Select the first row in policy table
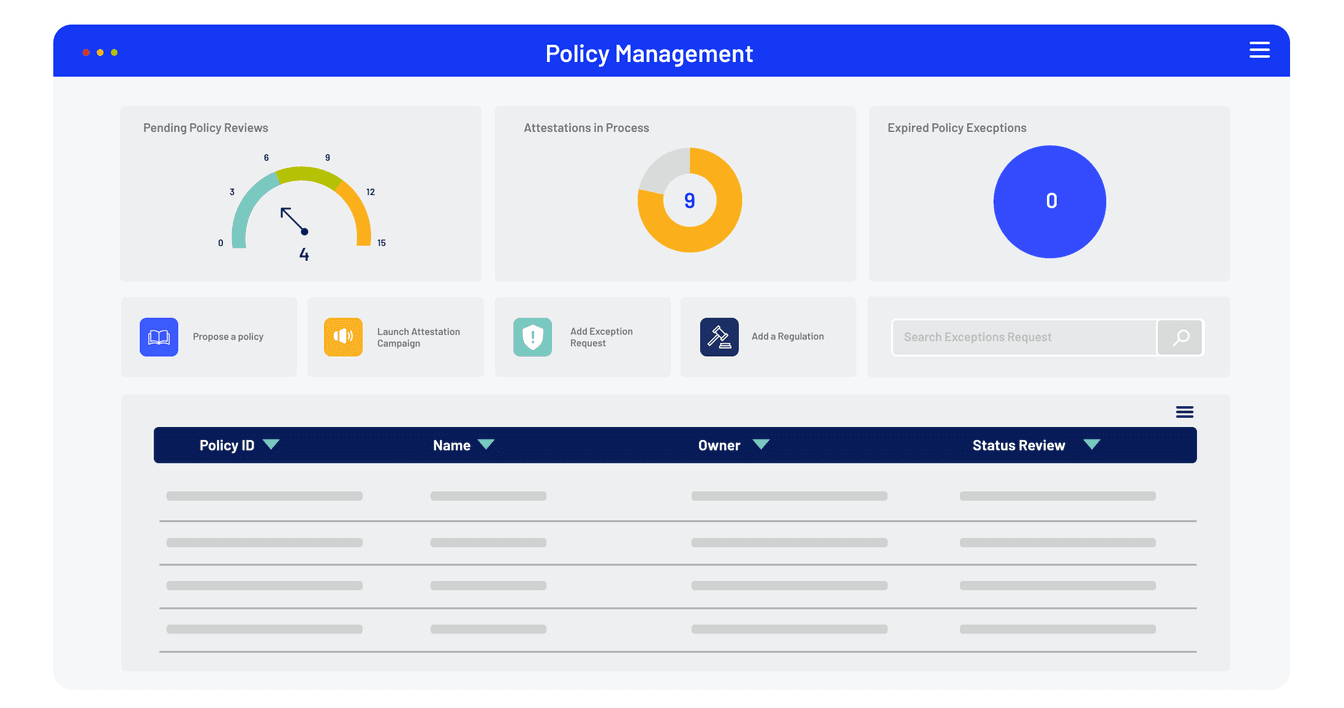Viewport: 1344px width, 708px height. coord(676,496)
